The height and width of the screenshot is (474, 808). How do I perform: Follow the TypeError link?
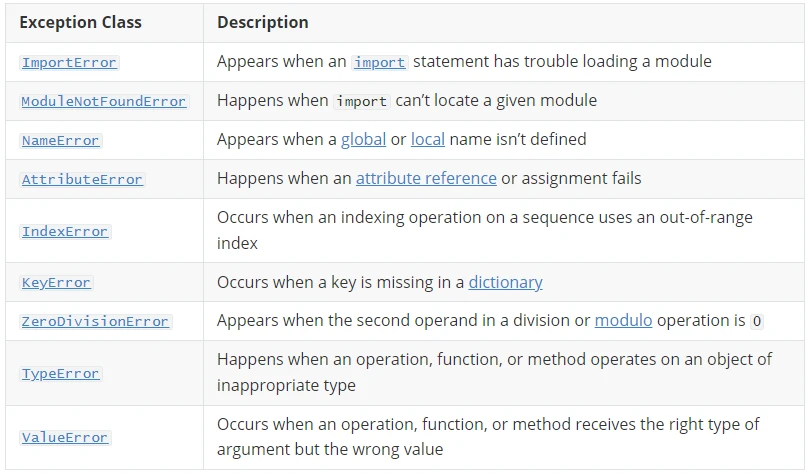pos(61,373)
